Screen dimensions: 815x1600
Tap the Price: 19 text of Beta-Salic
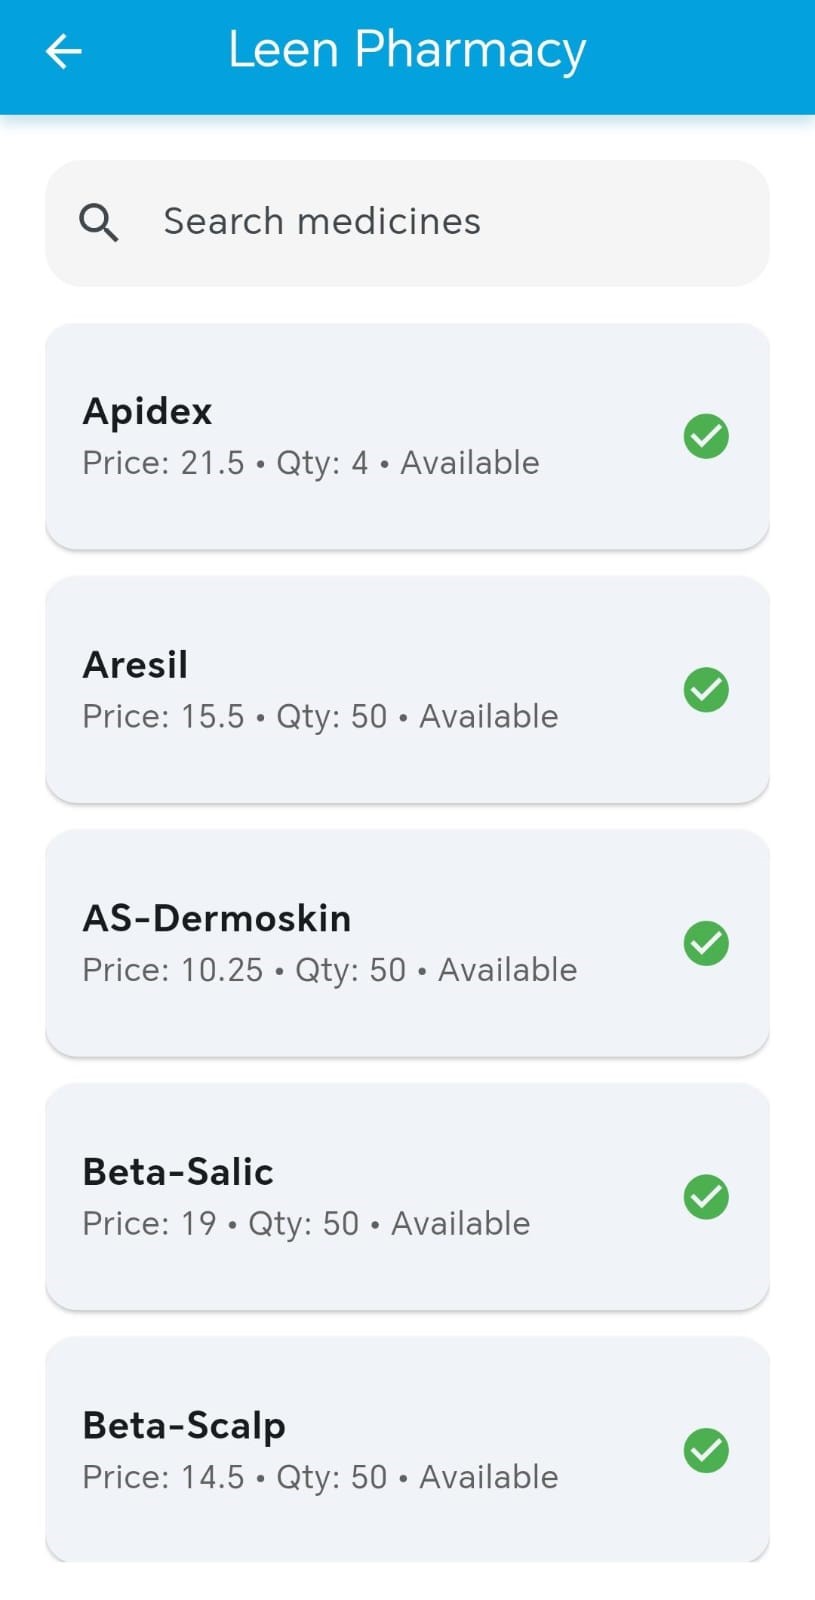(149, 1223)
